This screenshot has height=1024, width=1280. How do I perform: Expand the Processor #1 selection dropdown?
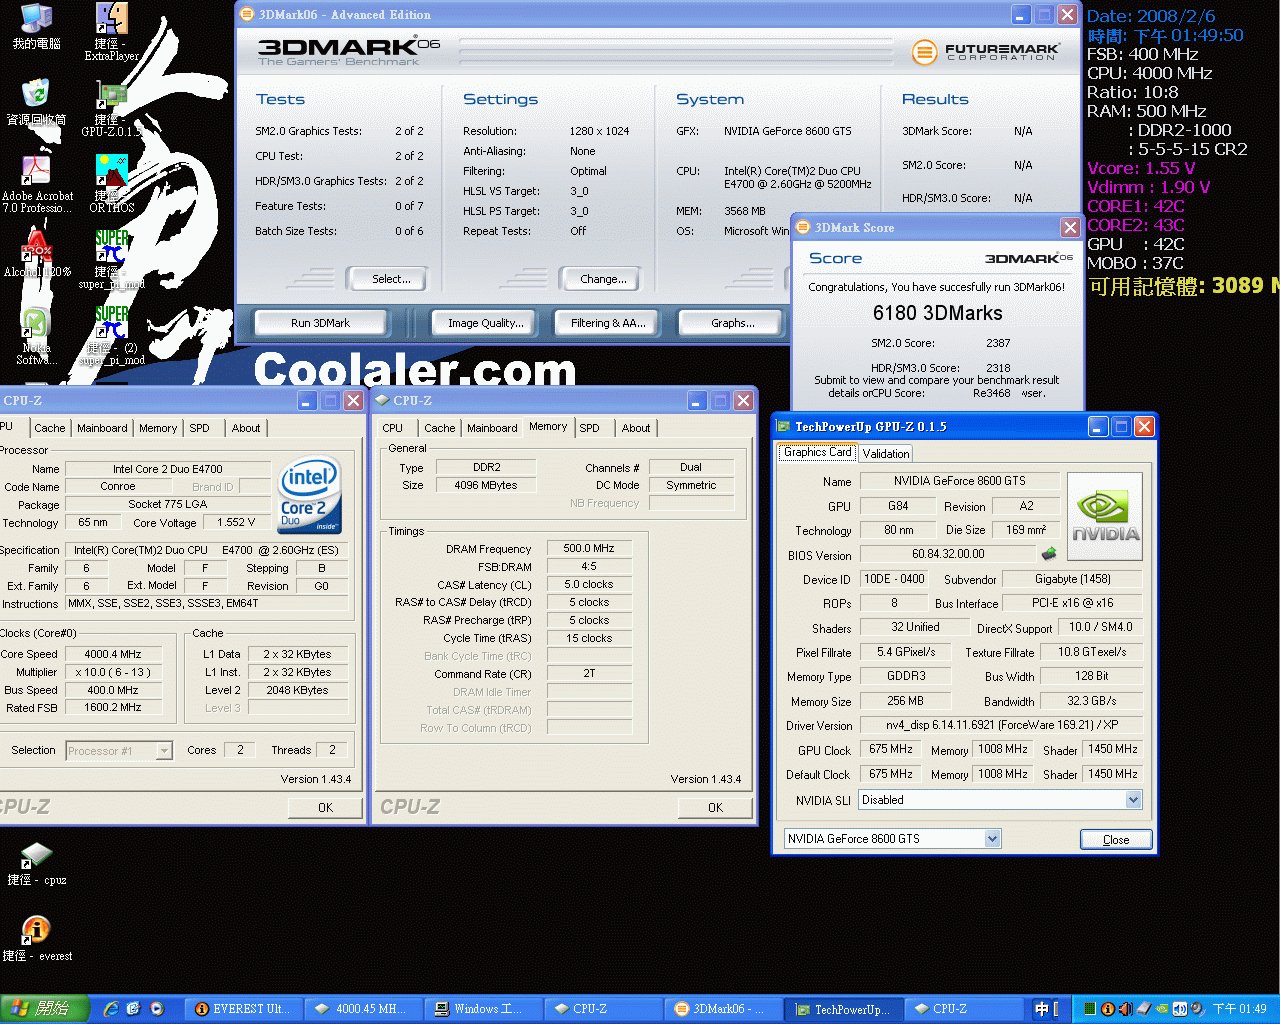(x=164, y=751)
